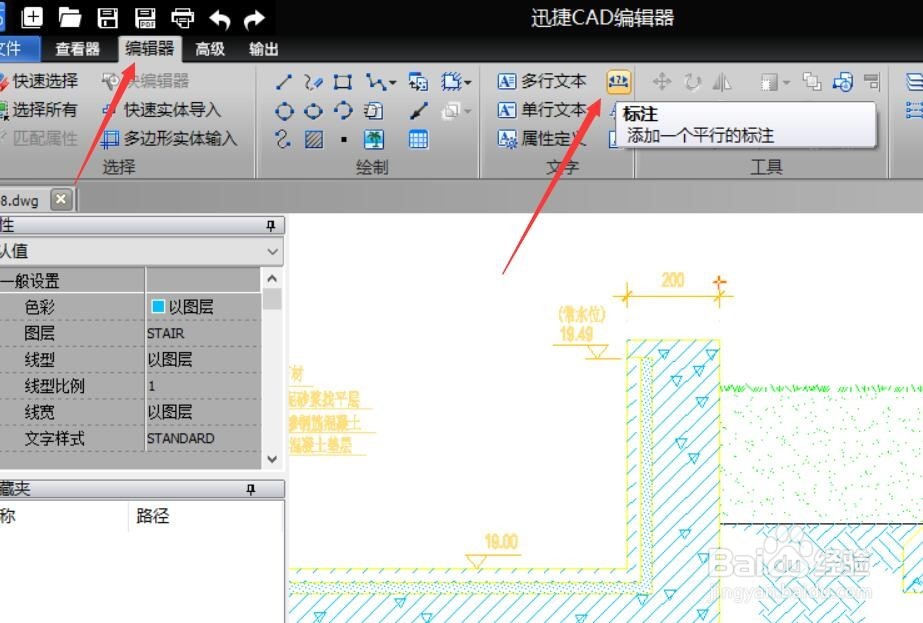
Task: Open the Advanced (高级) tab
Action: pos(210,49)
